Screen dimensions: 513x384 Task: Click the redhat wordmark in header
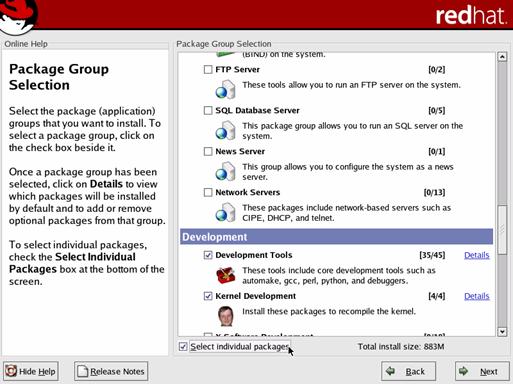471,15
